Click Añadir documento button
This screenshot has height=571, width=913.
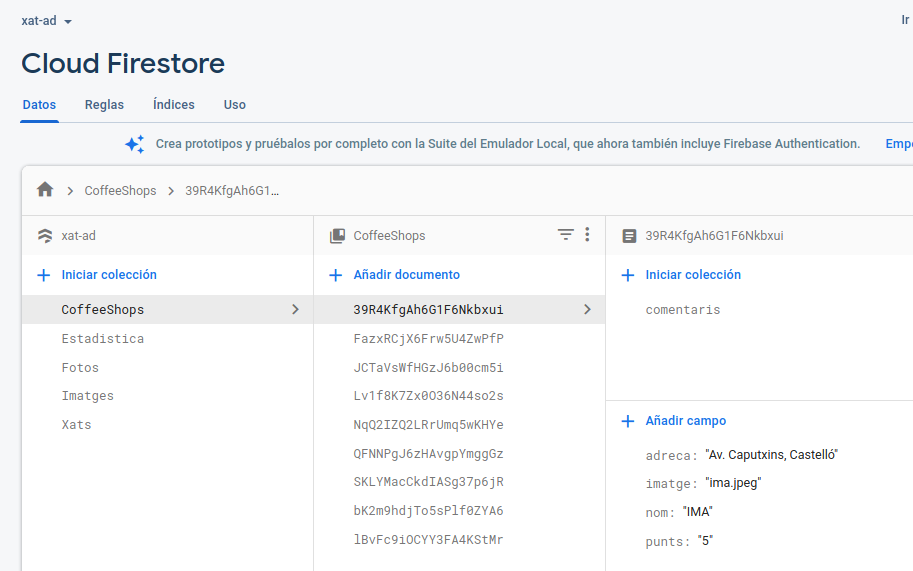tap(406, 275)
